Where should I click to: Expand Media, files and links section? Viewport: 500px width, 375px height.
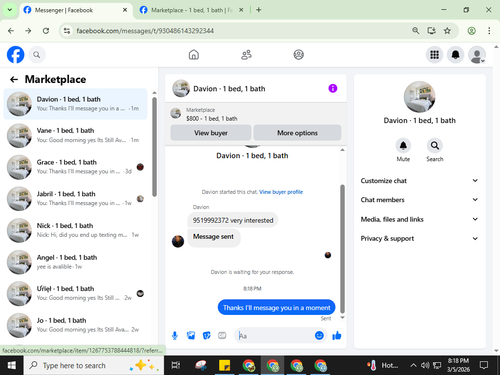pyautogui.click(x=419, y=219)
